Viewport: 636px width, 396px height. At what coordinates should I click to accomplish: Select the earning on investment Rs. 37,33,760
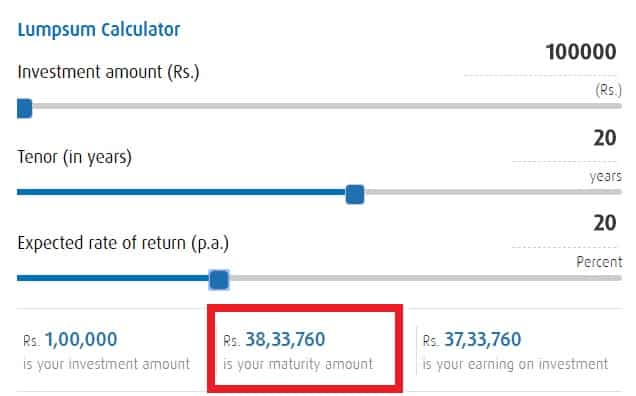coord(472,340)
